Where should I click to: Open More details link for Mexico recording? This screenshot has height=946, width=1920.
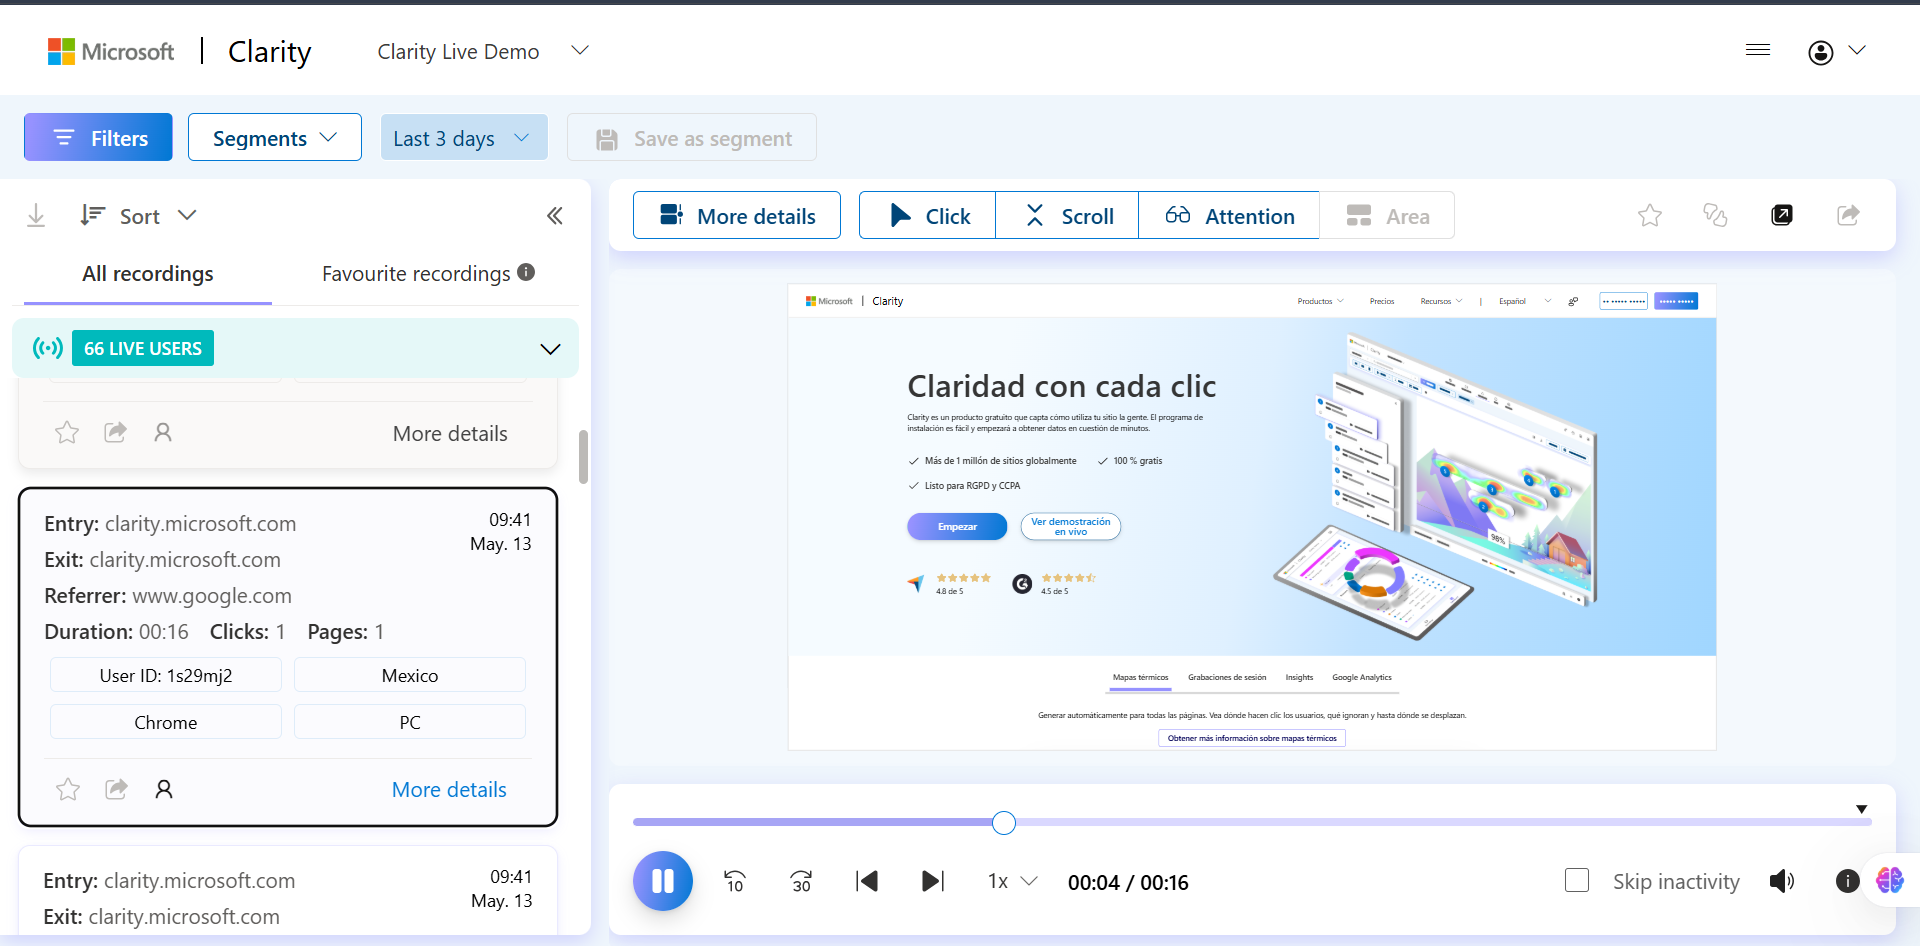coord(449,790)
